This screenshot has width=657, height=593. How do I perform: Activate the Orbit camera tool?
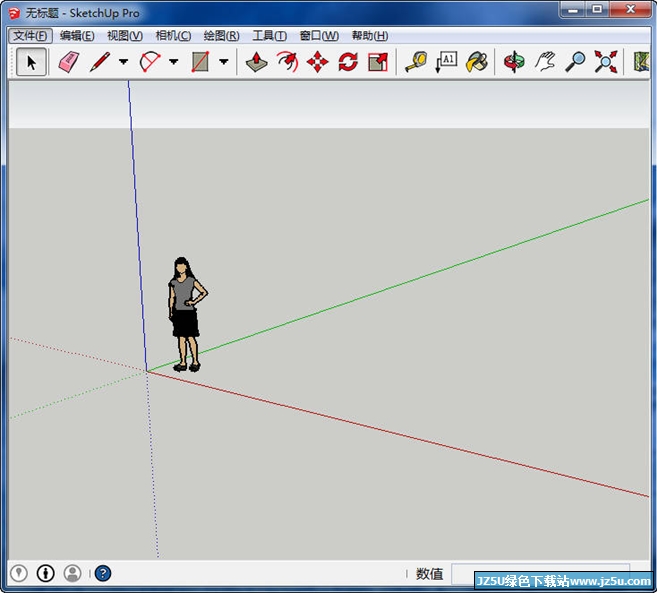[514, 62]
